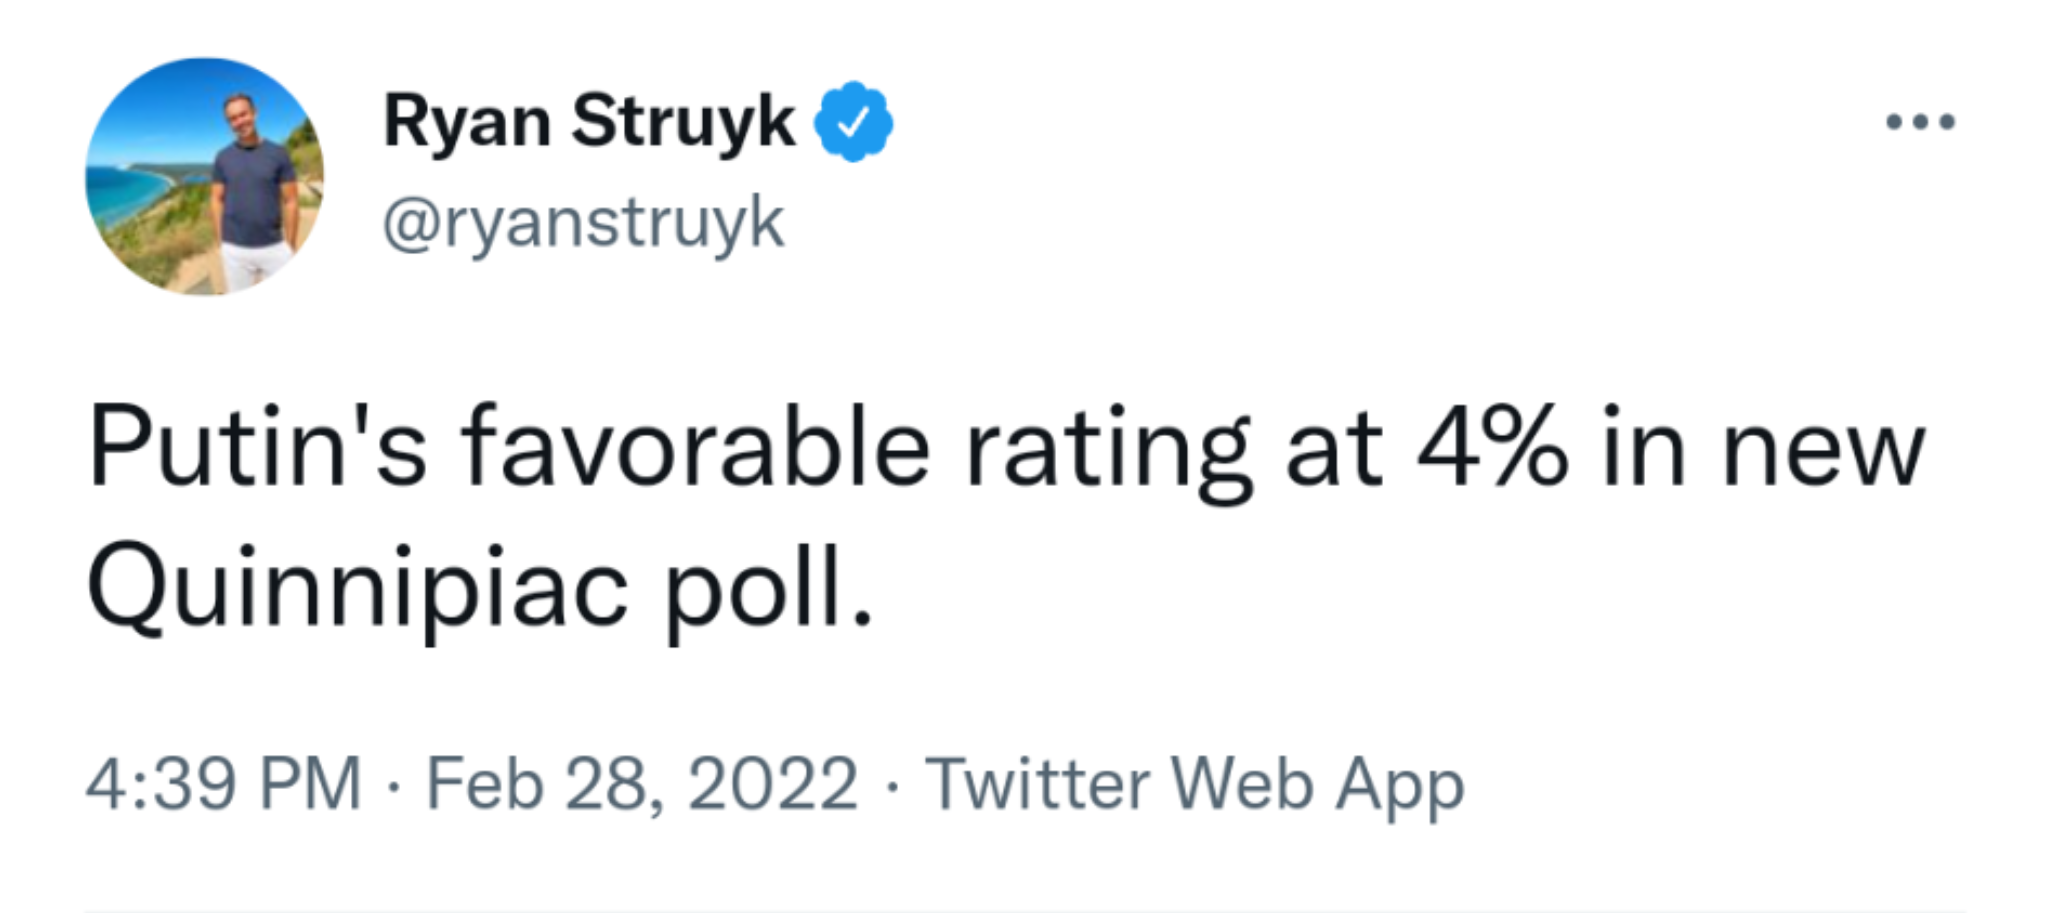Click the Feb 28, 2022 date
The width and height of the screenshot is (2048, 913).
[642, 783]
